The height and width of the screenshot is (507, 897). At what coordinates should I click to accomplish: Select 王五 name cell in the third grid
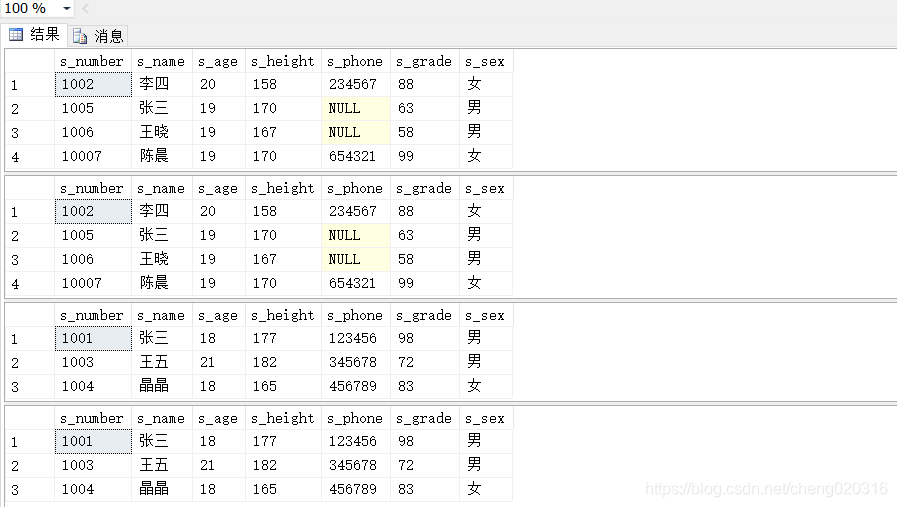click(162, 363)
